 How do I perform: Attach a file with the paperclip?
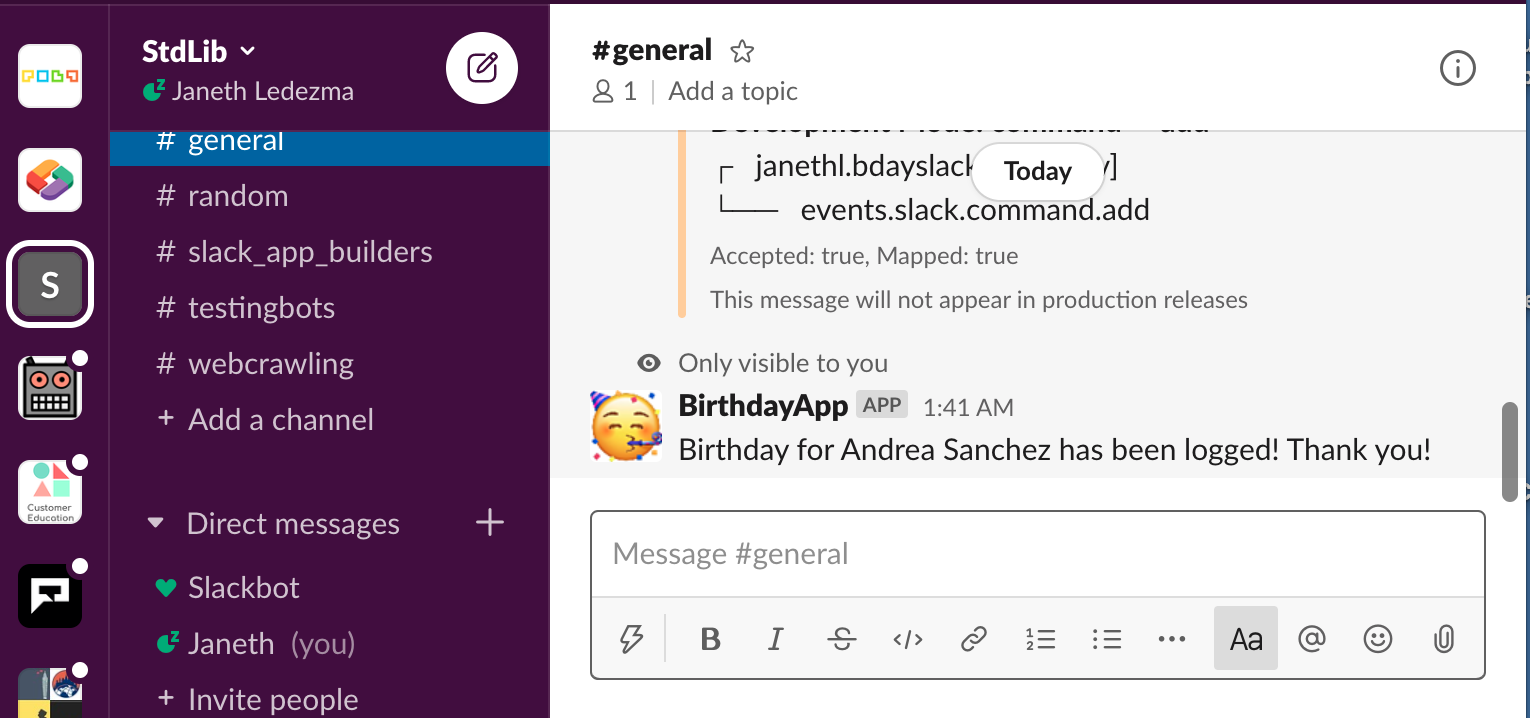click(x=1443, y=638)
